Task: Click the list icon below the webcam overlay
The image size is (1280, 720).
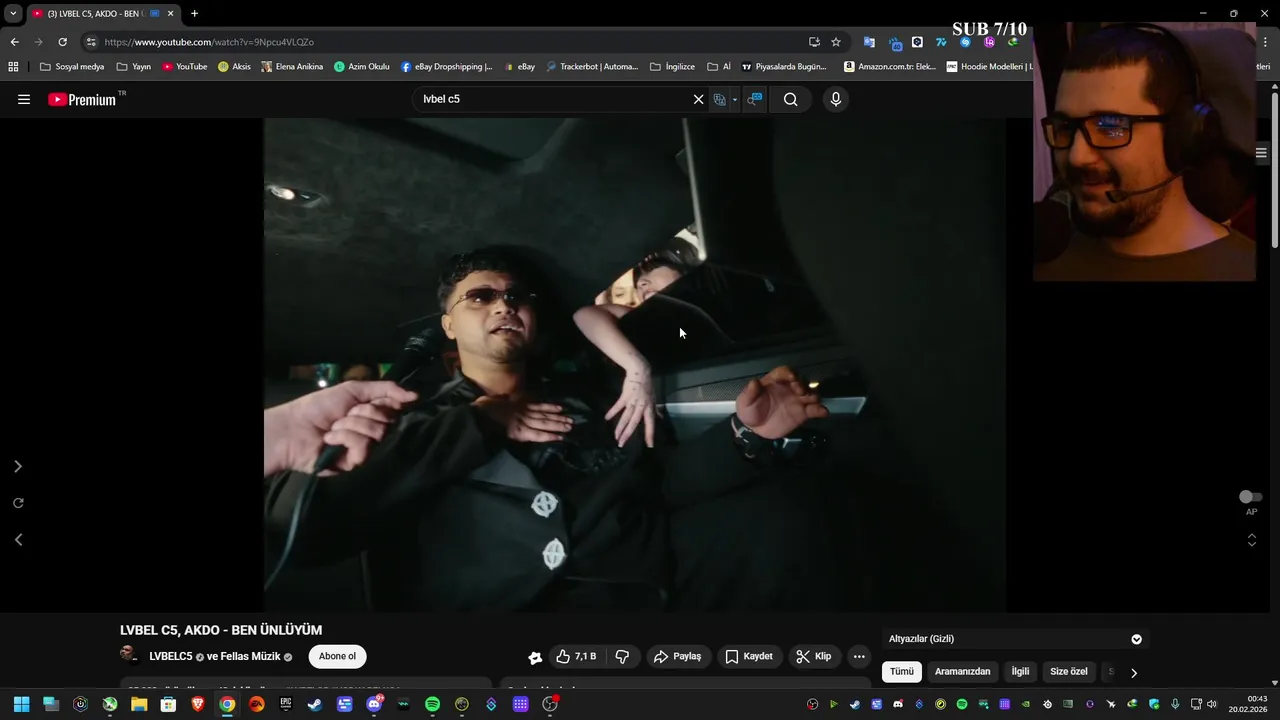Action: coord(1261,153)
